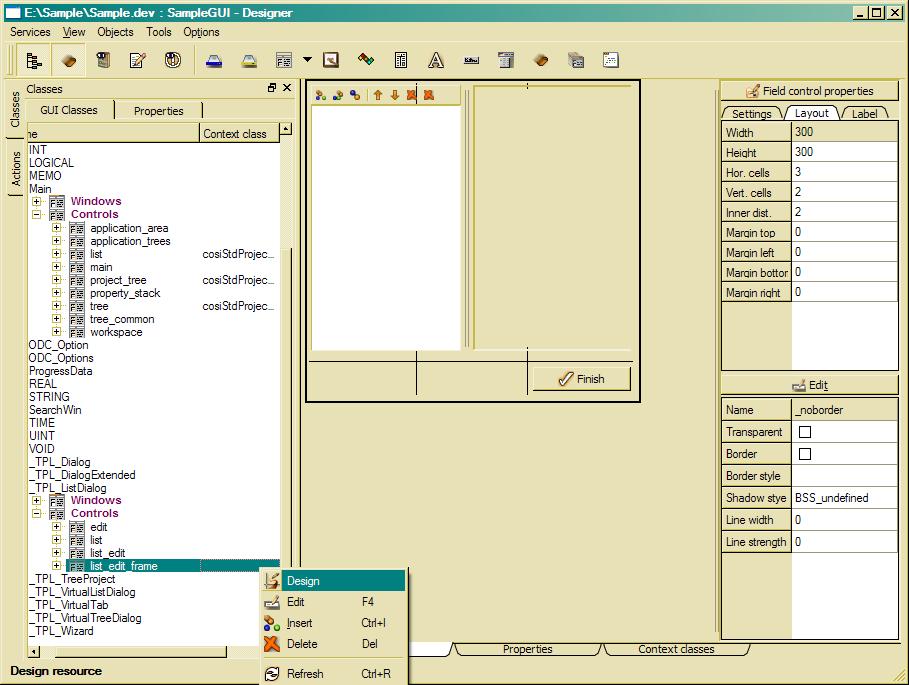Click the large letter A font icon
Viewport: 909px width, 685px height.
click(436, 61)
